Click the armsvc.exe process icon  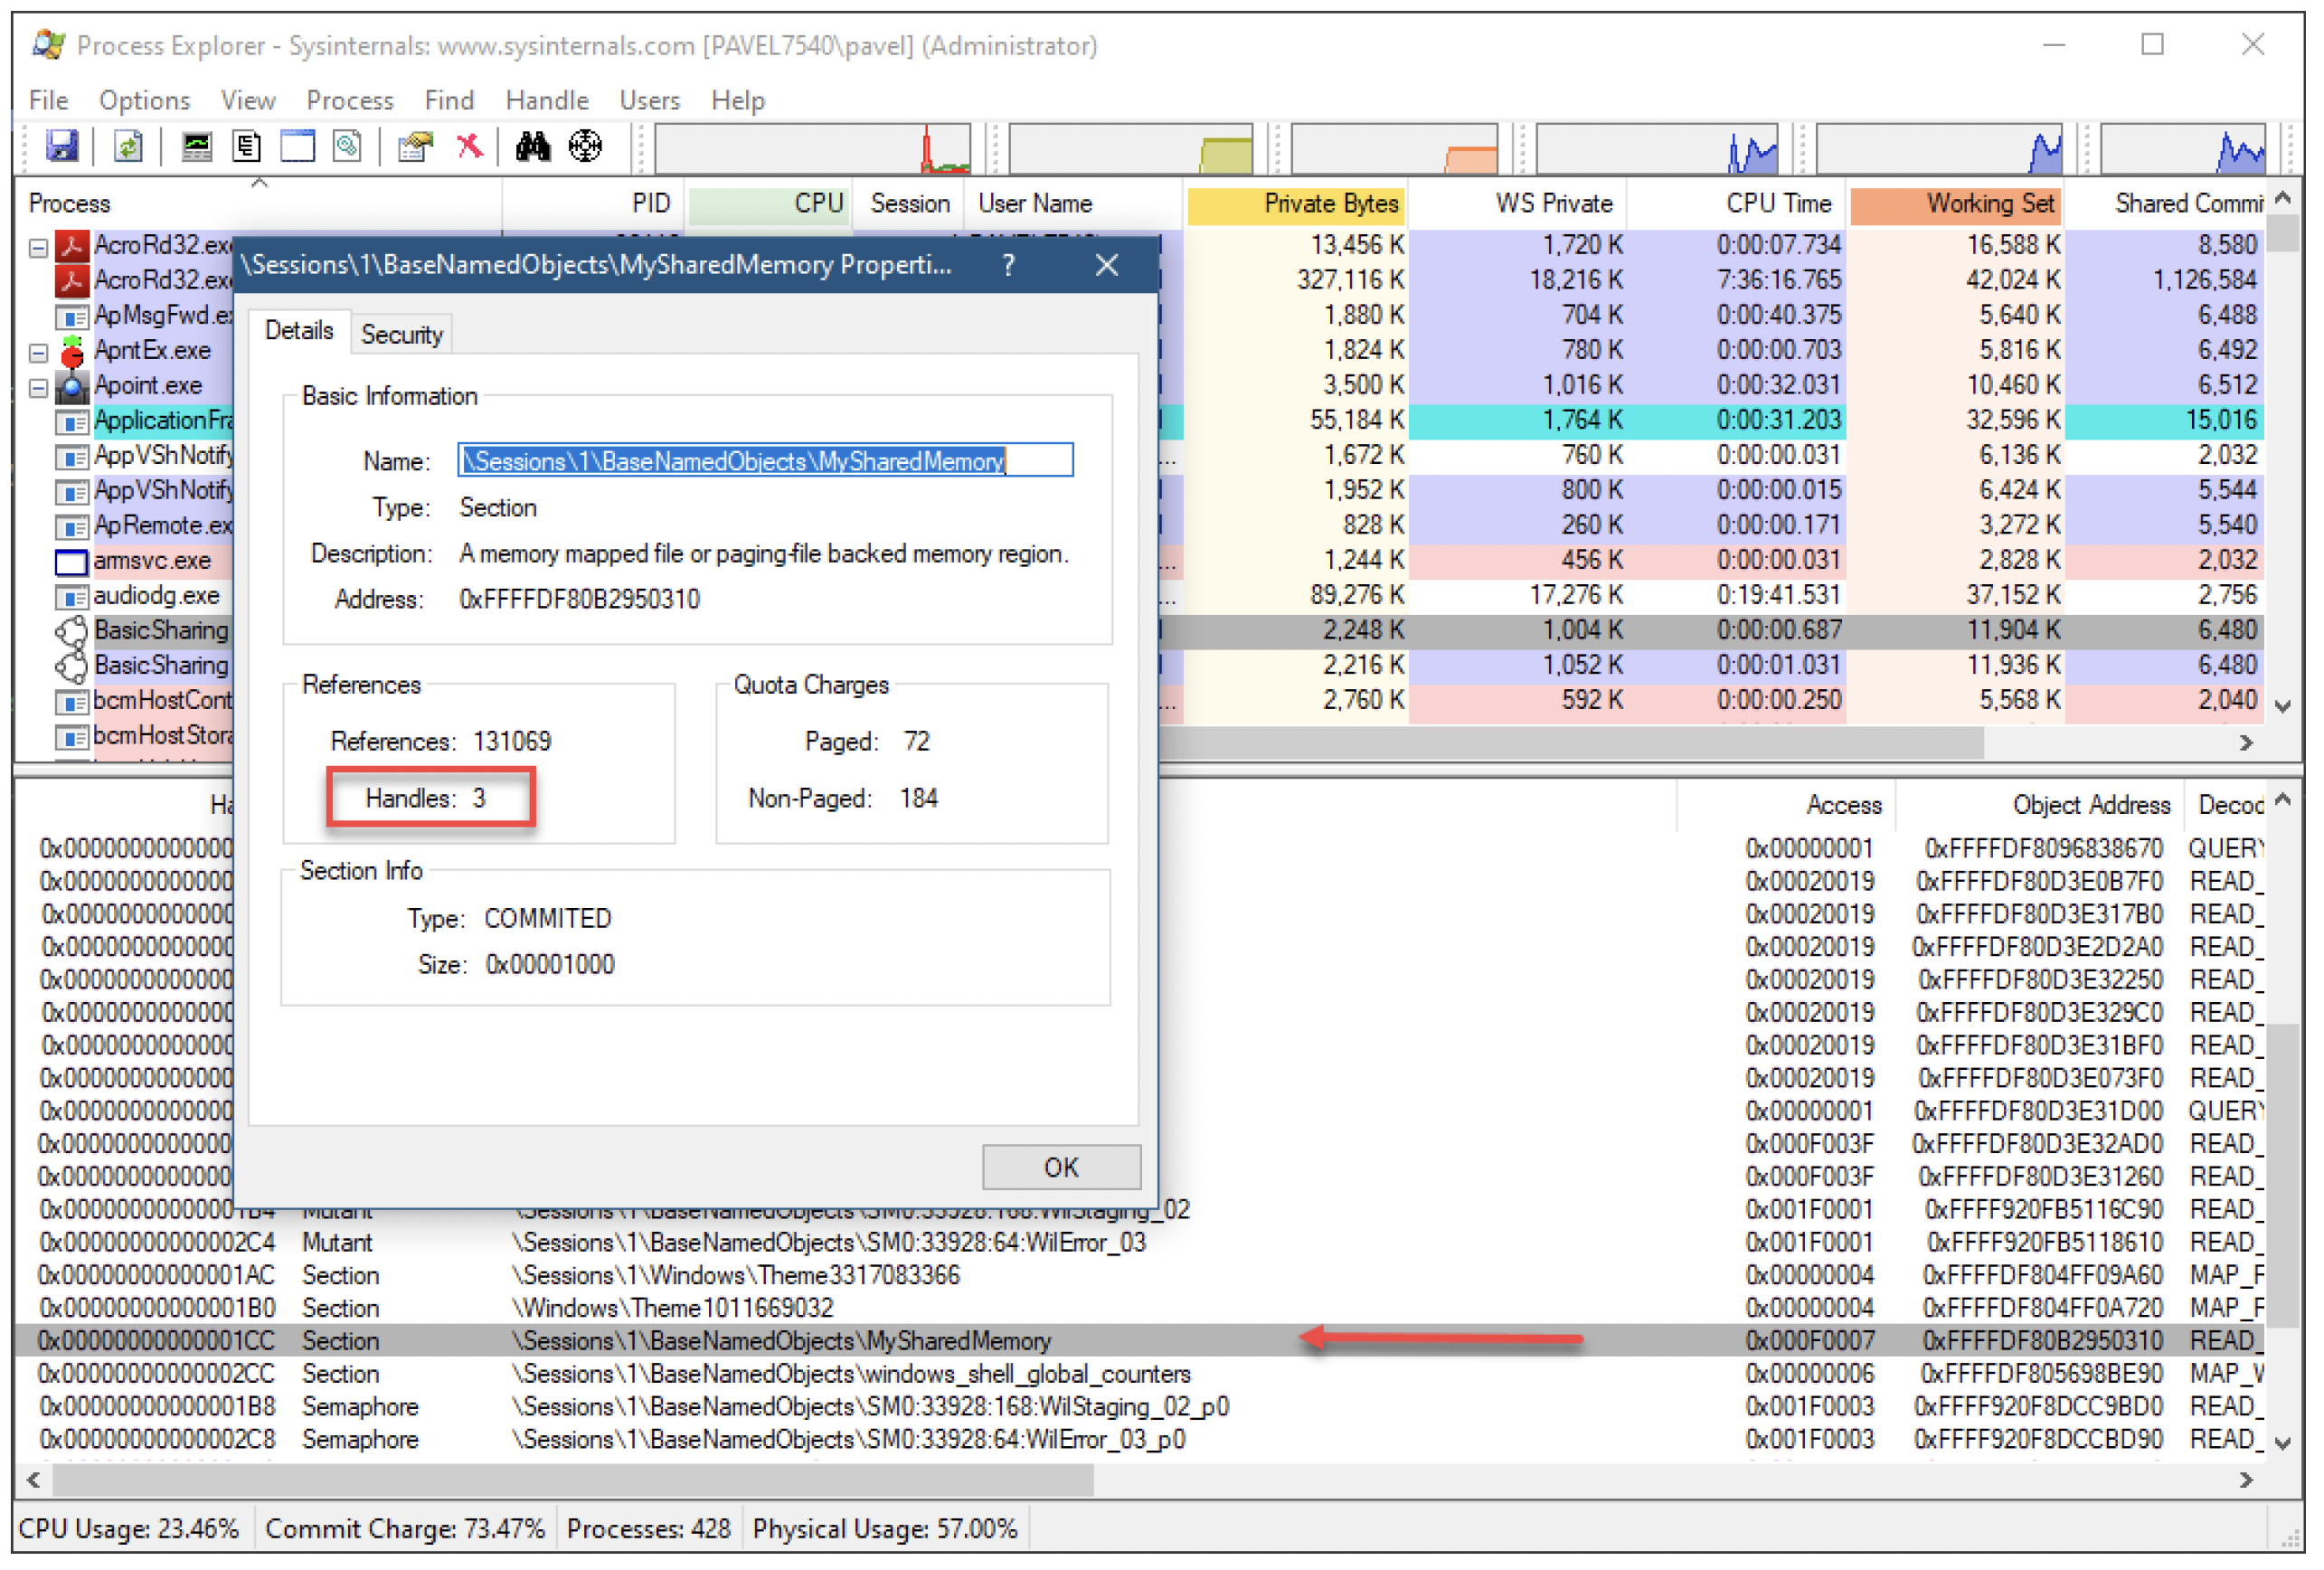pos(72,562)
